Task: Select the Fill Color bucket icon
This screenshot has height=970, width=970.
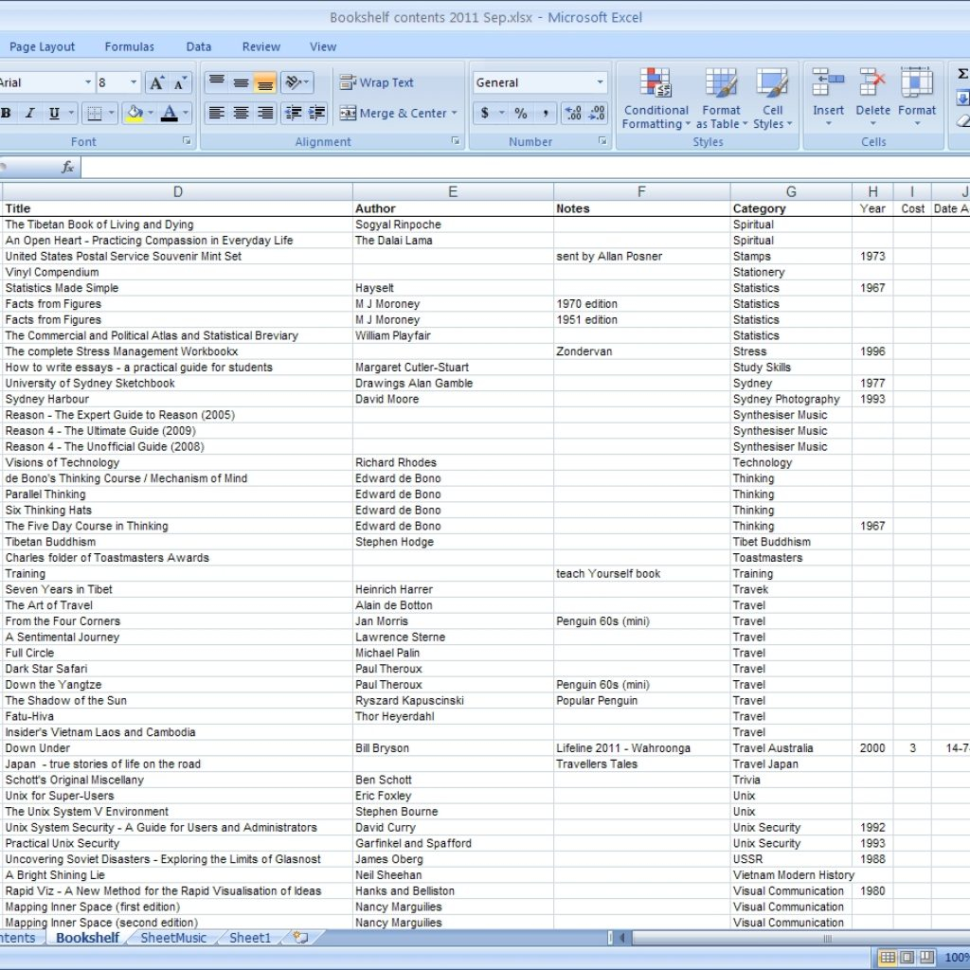Action: click(136, 113)
